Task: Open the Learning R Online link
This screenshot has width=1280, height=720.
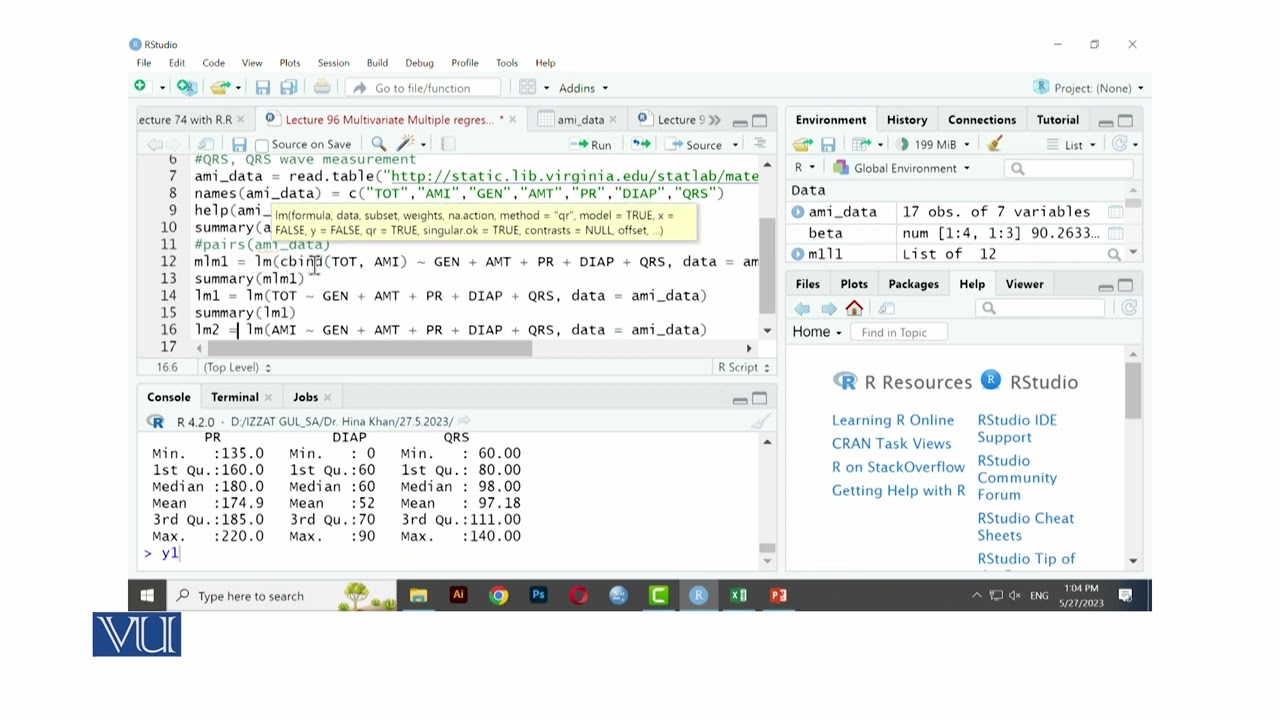Action: (893, 420)
